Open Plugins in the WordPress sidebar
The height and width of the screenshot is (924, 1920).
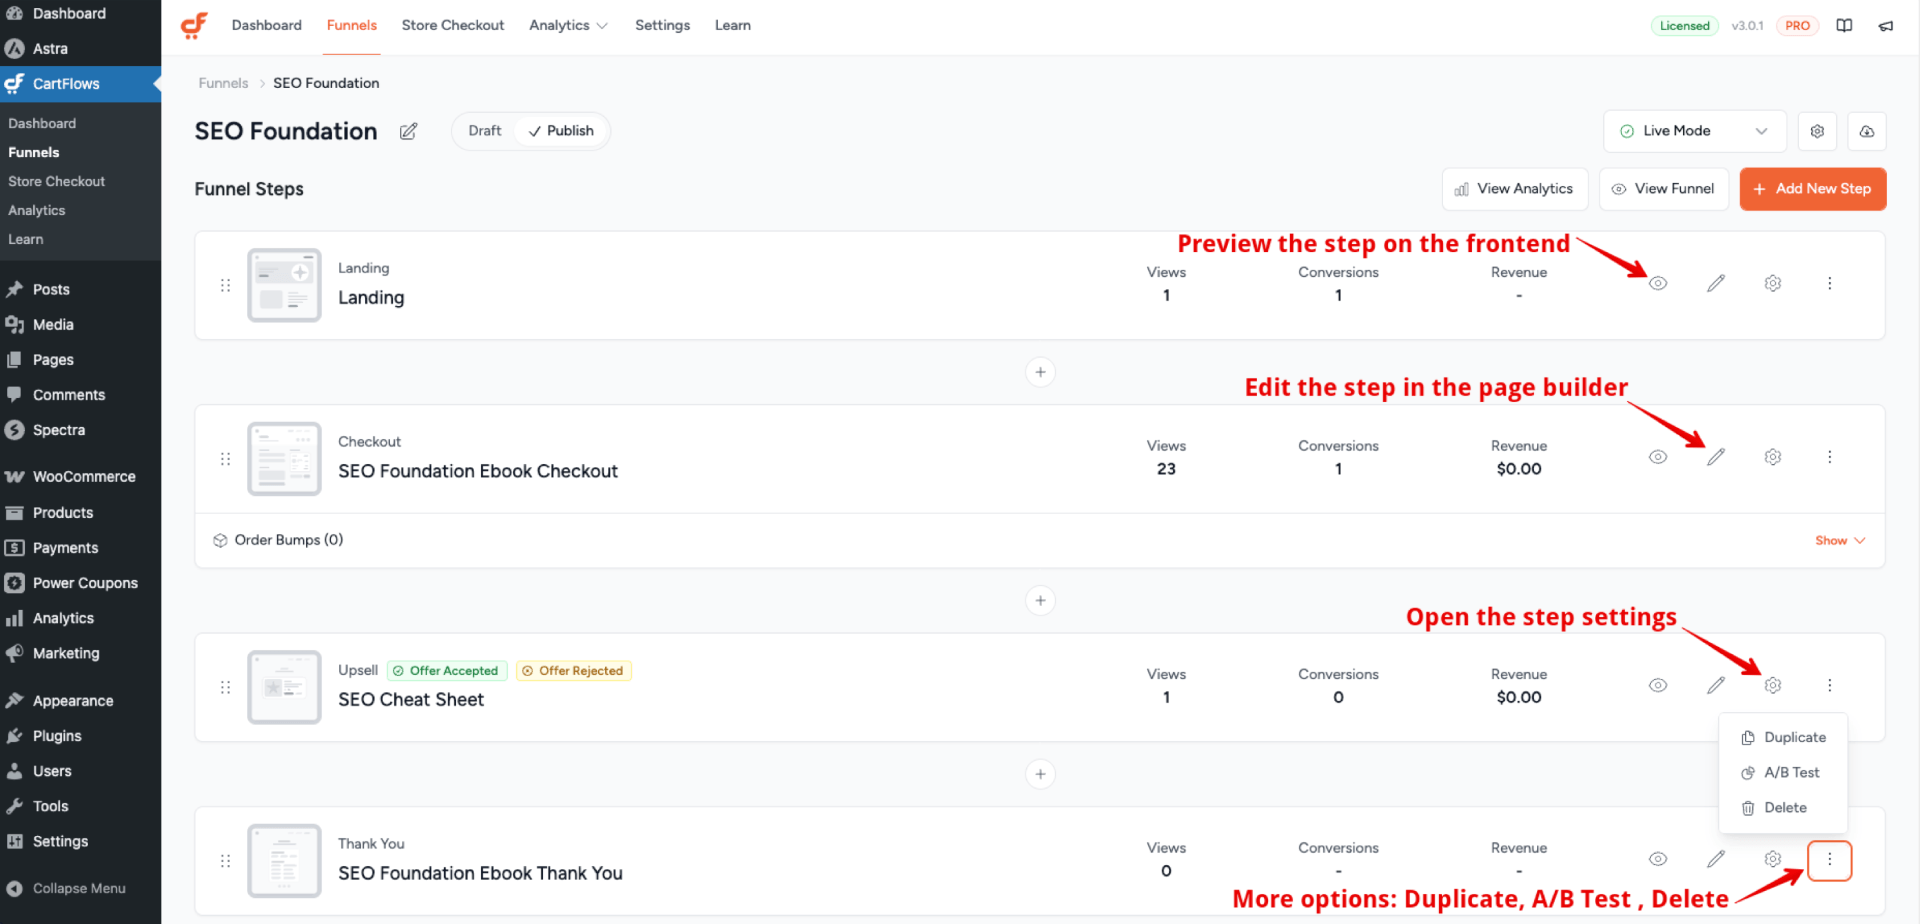[x=80, y=736]
